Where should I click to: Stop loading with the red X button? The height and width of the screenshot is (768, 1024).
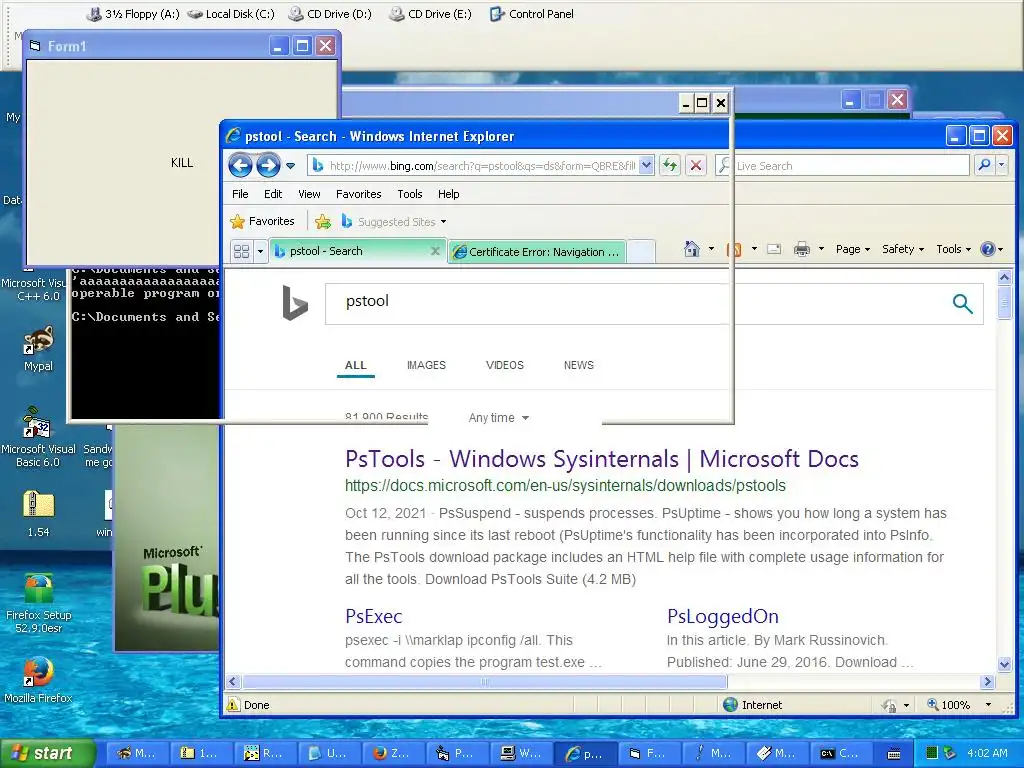click(x=696, y=165)
